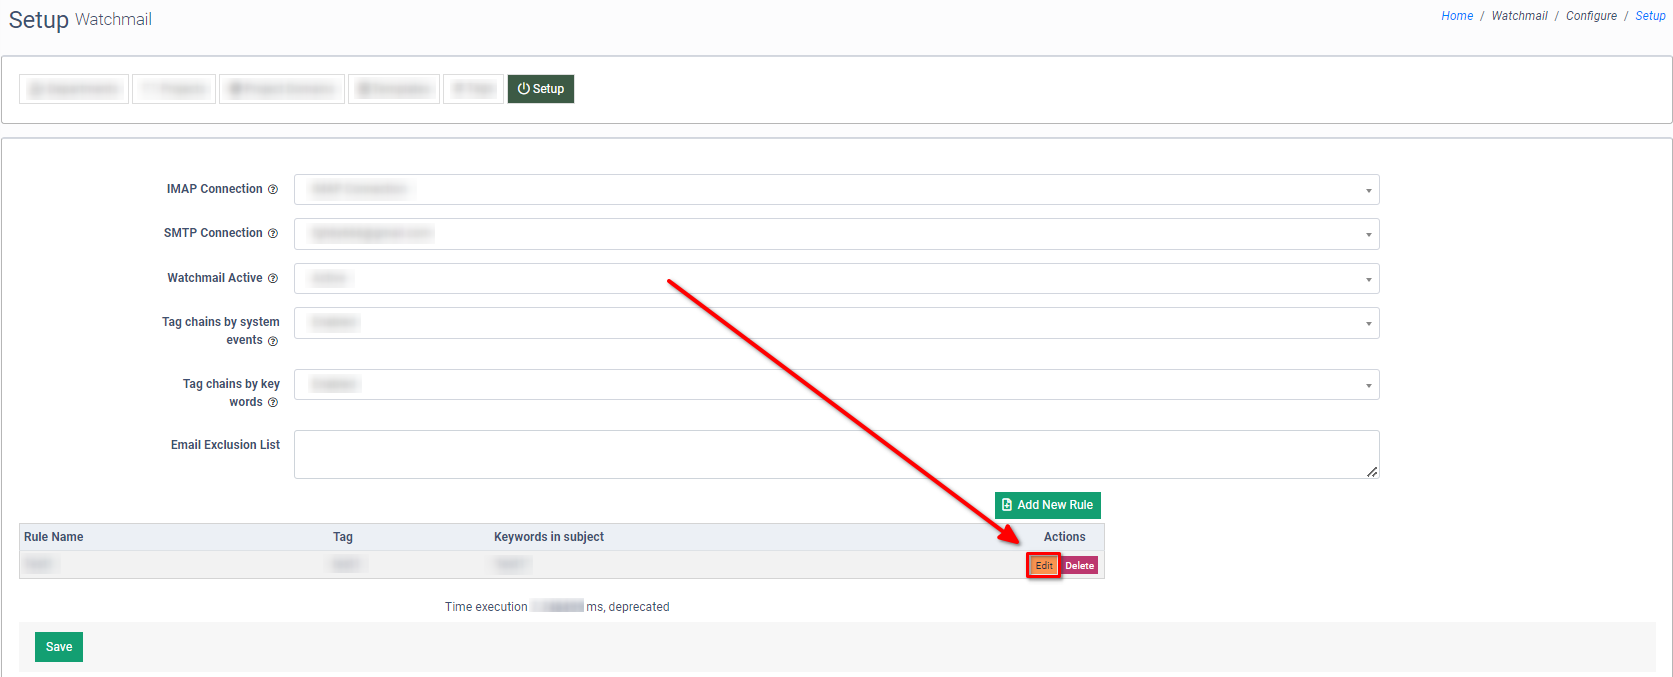Screen dimensions: 1673x677
Task: Select the Setup tab
Action: coord(541,89)
